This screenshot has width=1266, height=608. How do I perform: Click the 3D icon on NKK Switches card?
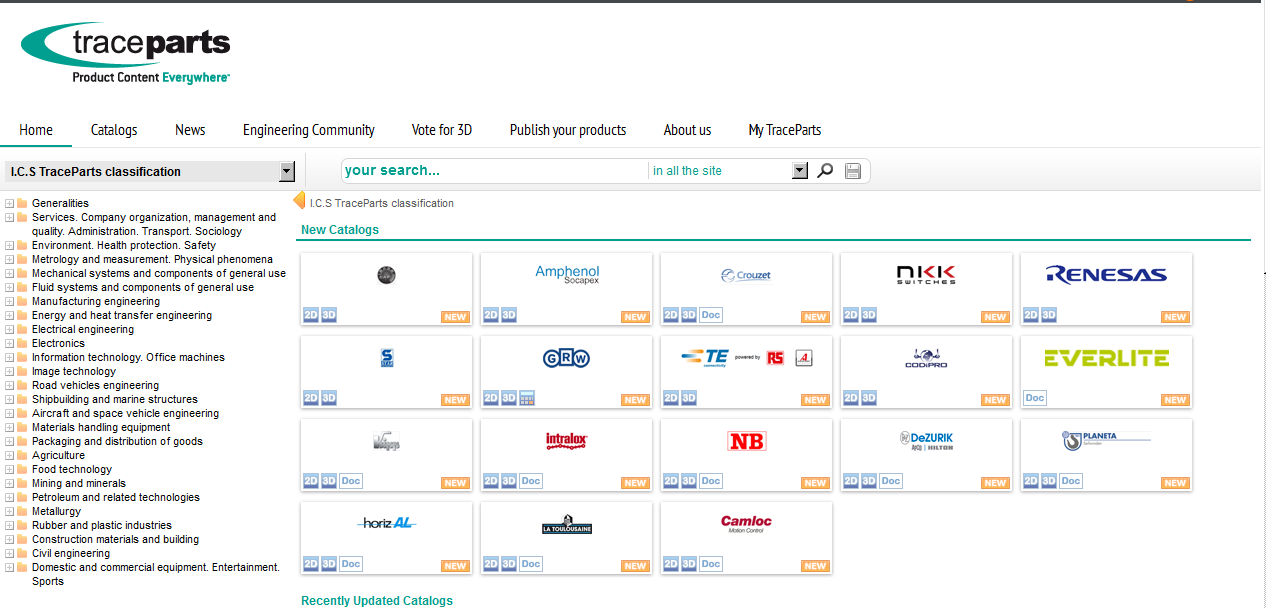click(869, 315)
